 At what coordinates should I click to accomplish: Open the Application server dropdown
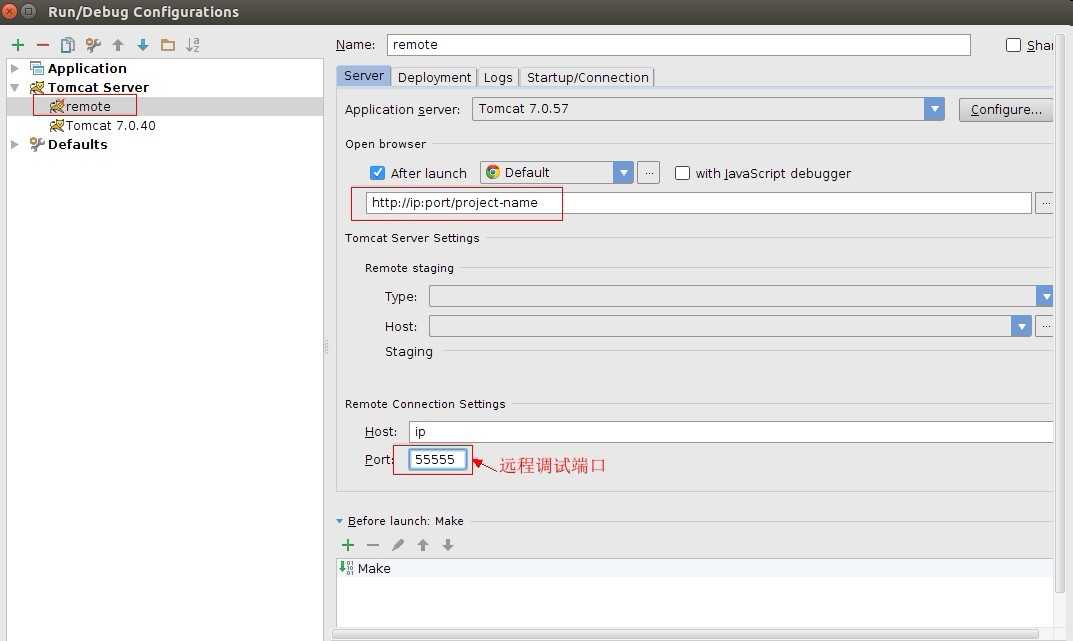coord(934,109)
